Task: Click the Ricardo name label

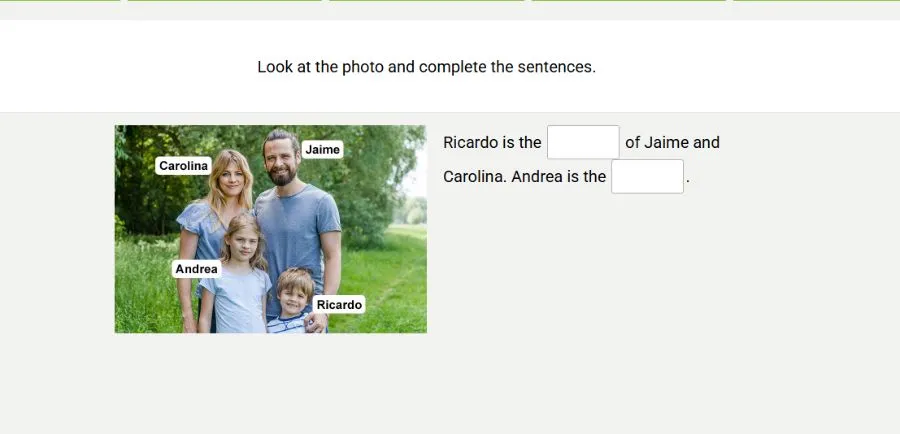Action: (339, 304)
